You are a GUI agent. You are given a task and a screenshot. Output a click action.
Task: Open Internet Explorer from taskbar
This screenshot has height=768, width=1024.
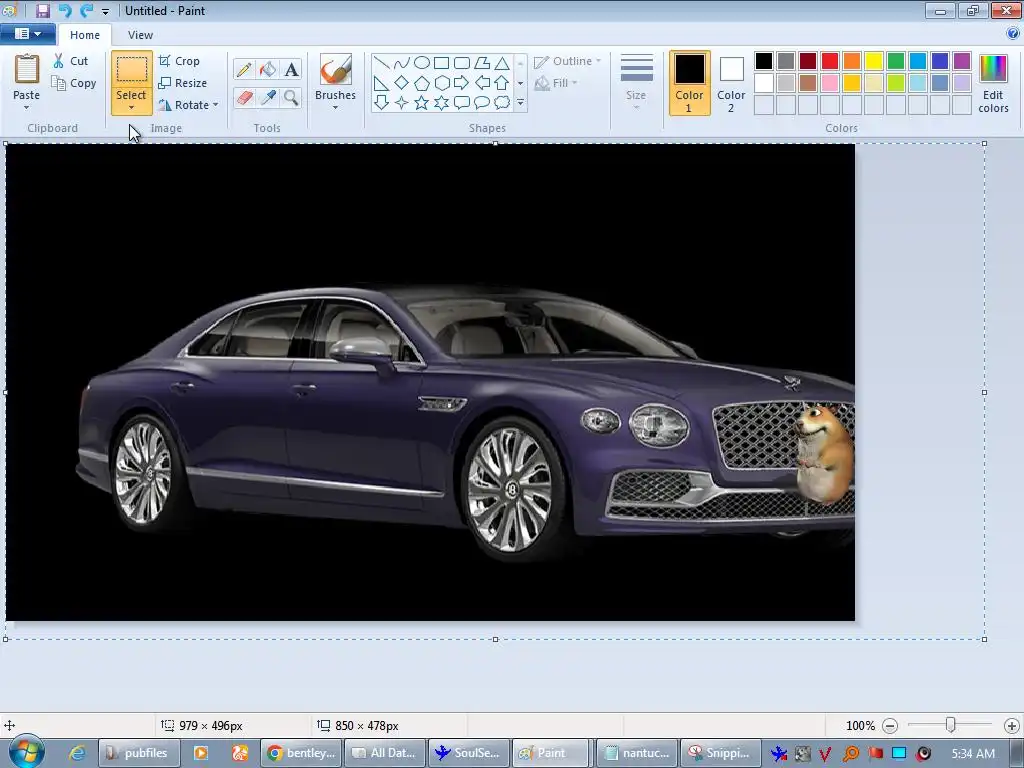point(77,753)
